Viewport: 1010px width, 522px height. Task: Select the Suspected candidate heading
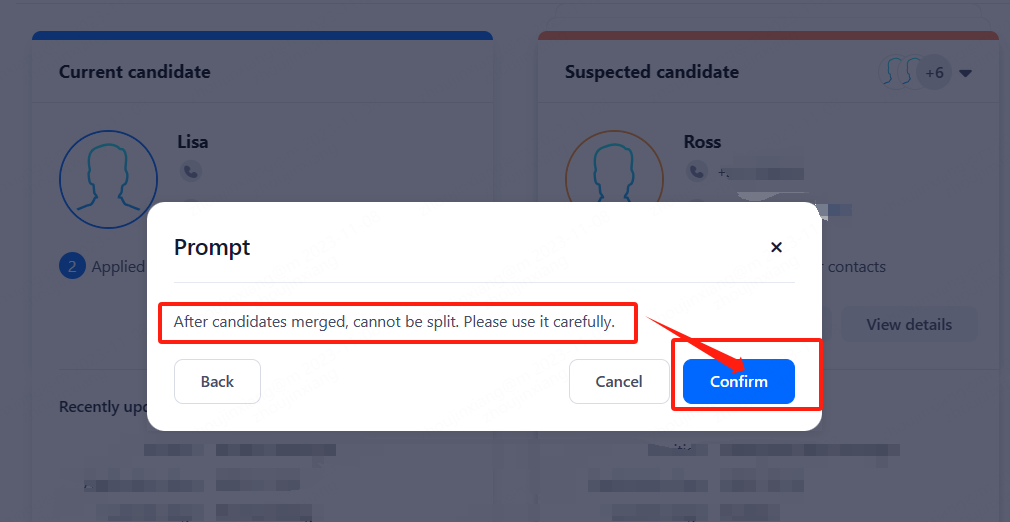tap(651, 72)
